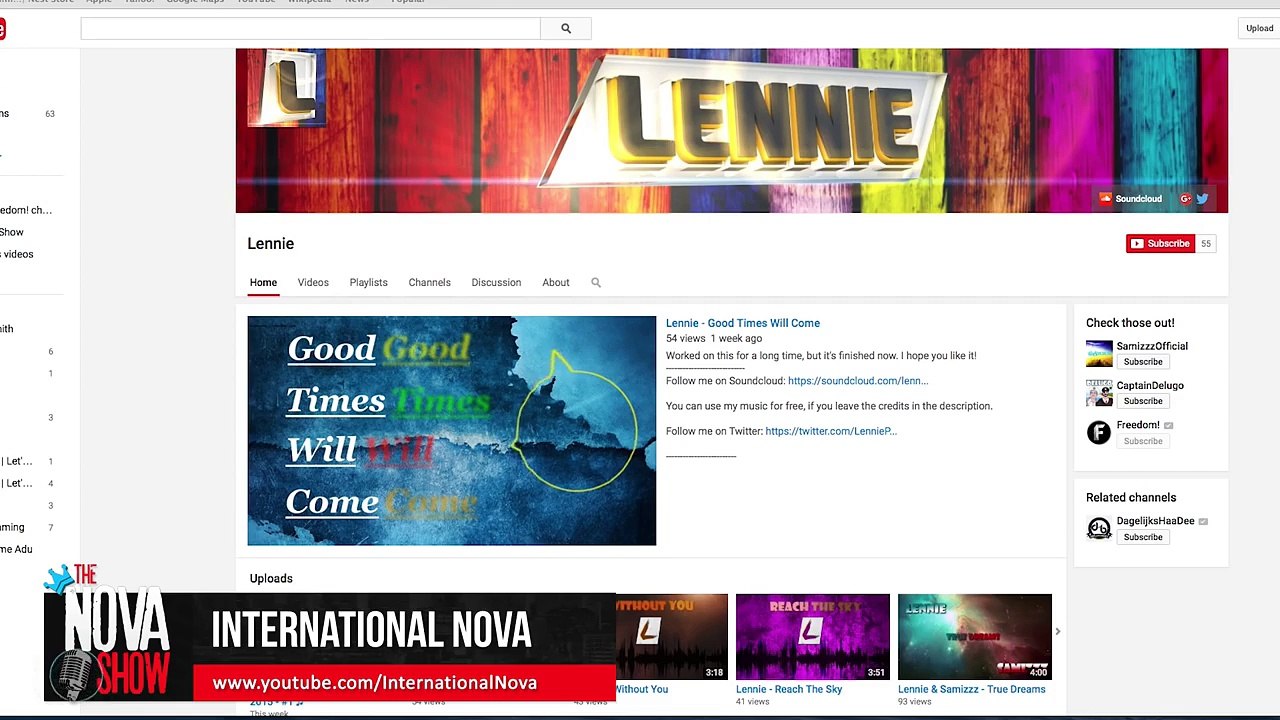Open the CaptainDelugo channel name link
This screenshot has width=1280, height=720.
click(x=1150, y=385)
